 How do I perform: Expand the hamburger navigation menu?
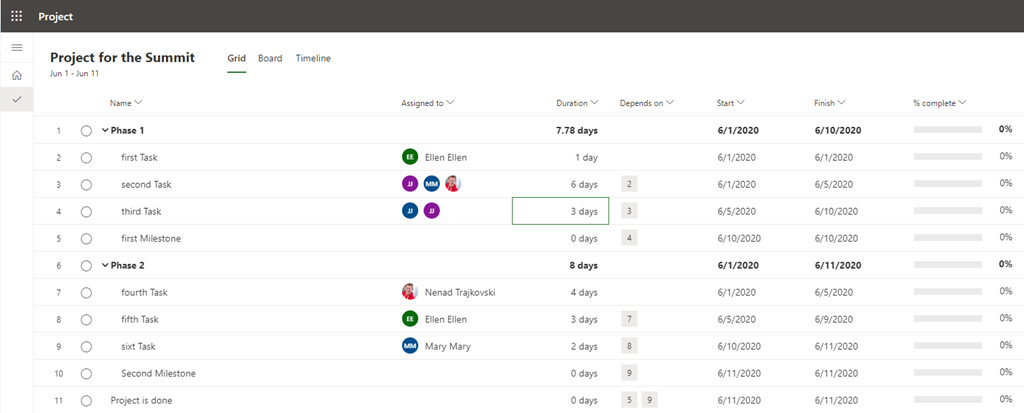click(16, 48)
